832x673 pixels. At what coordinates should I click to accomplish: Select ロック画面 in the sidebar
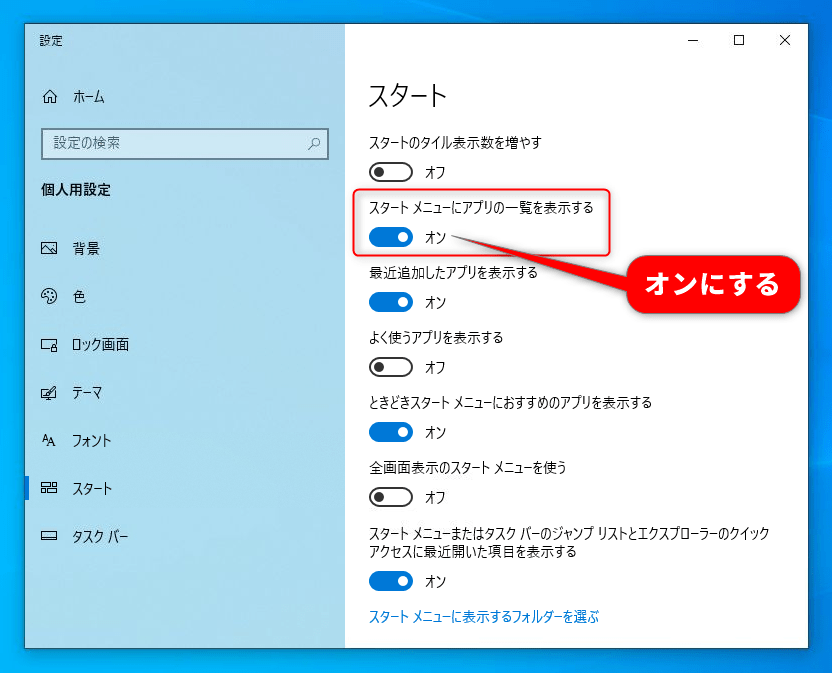(100, 345)
